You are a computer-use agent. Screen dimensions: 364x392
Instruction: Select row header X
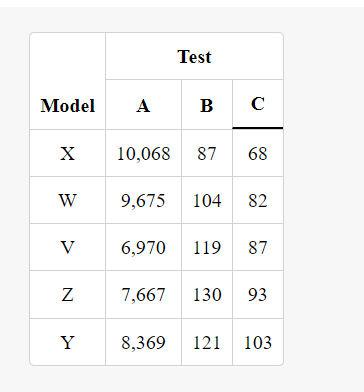point(68,153)
